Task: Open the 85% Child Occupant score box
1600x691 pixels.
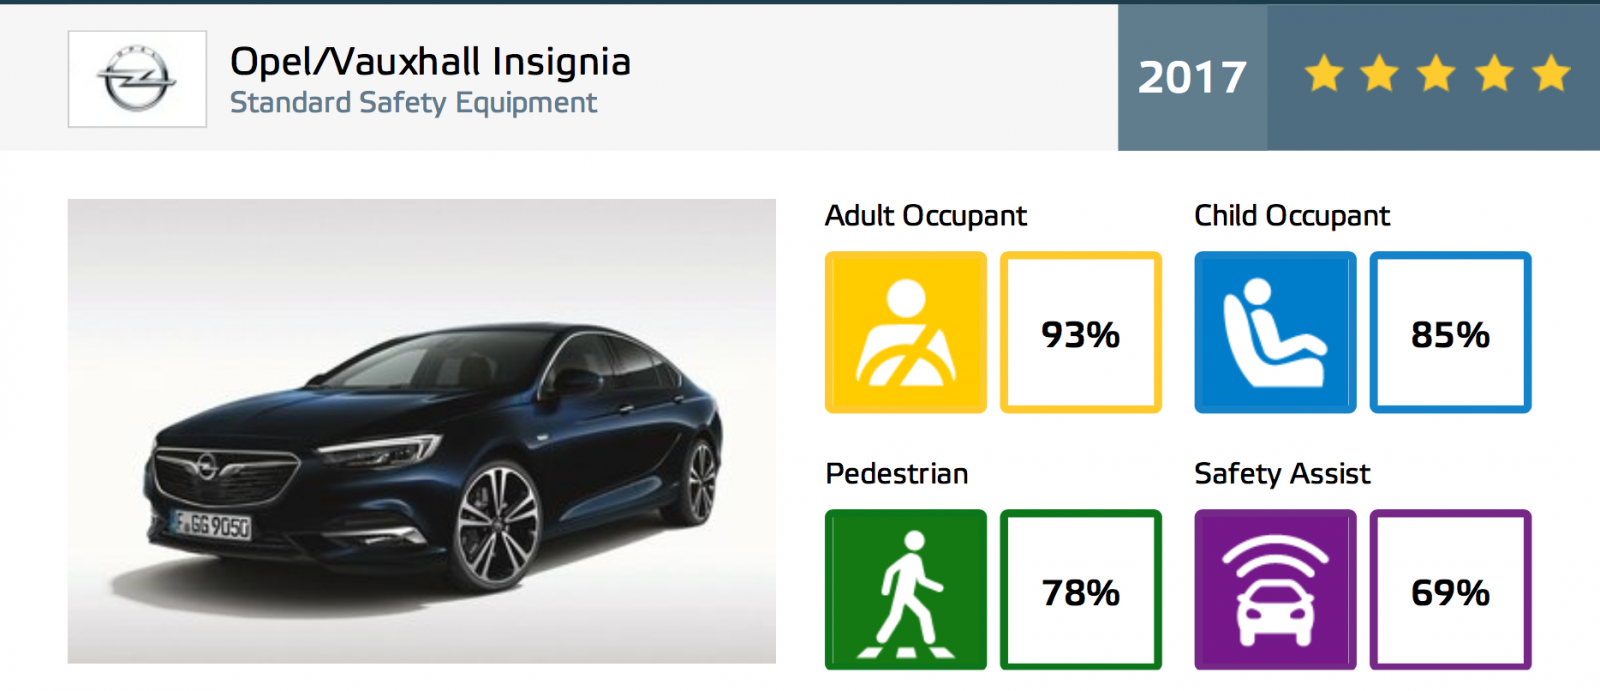Action: point(1451,332)
